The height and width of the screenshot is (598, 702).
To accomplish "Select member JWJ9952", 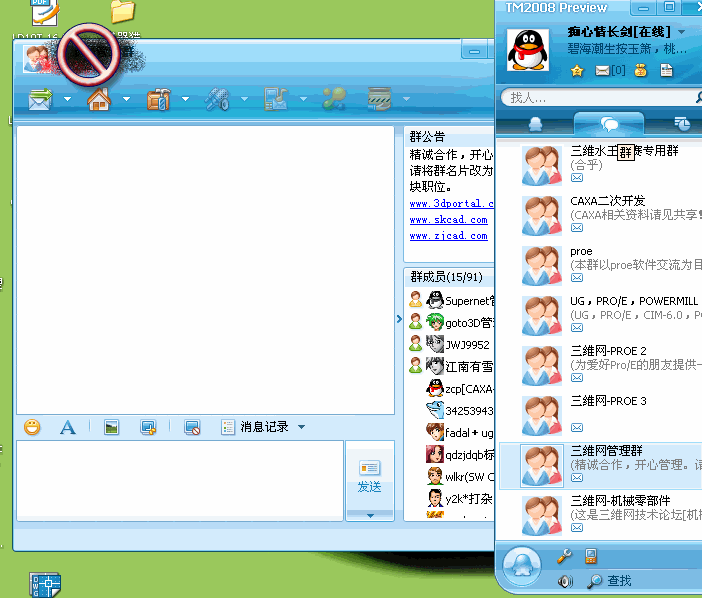I will pos(450,344).
